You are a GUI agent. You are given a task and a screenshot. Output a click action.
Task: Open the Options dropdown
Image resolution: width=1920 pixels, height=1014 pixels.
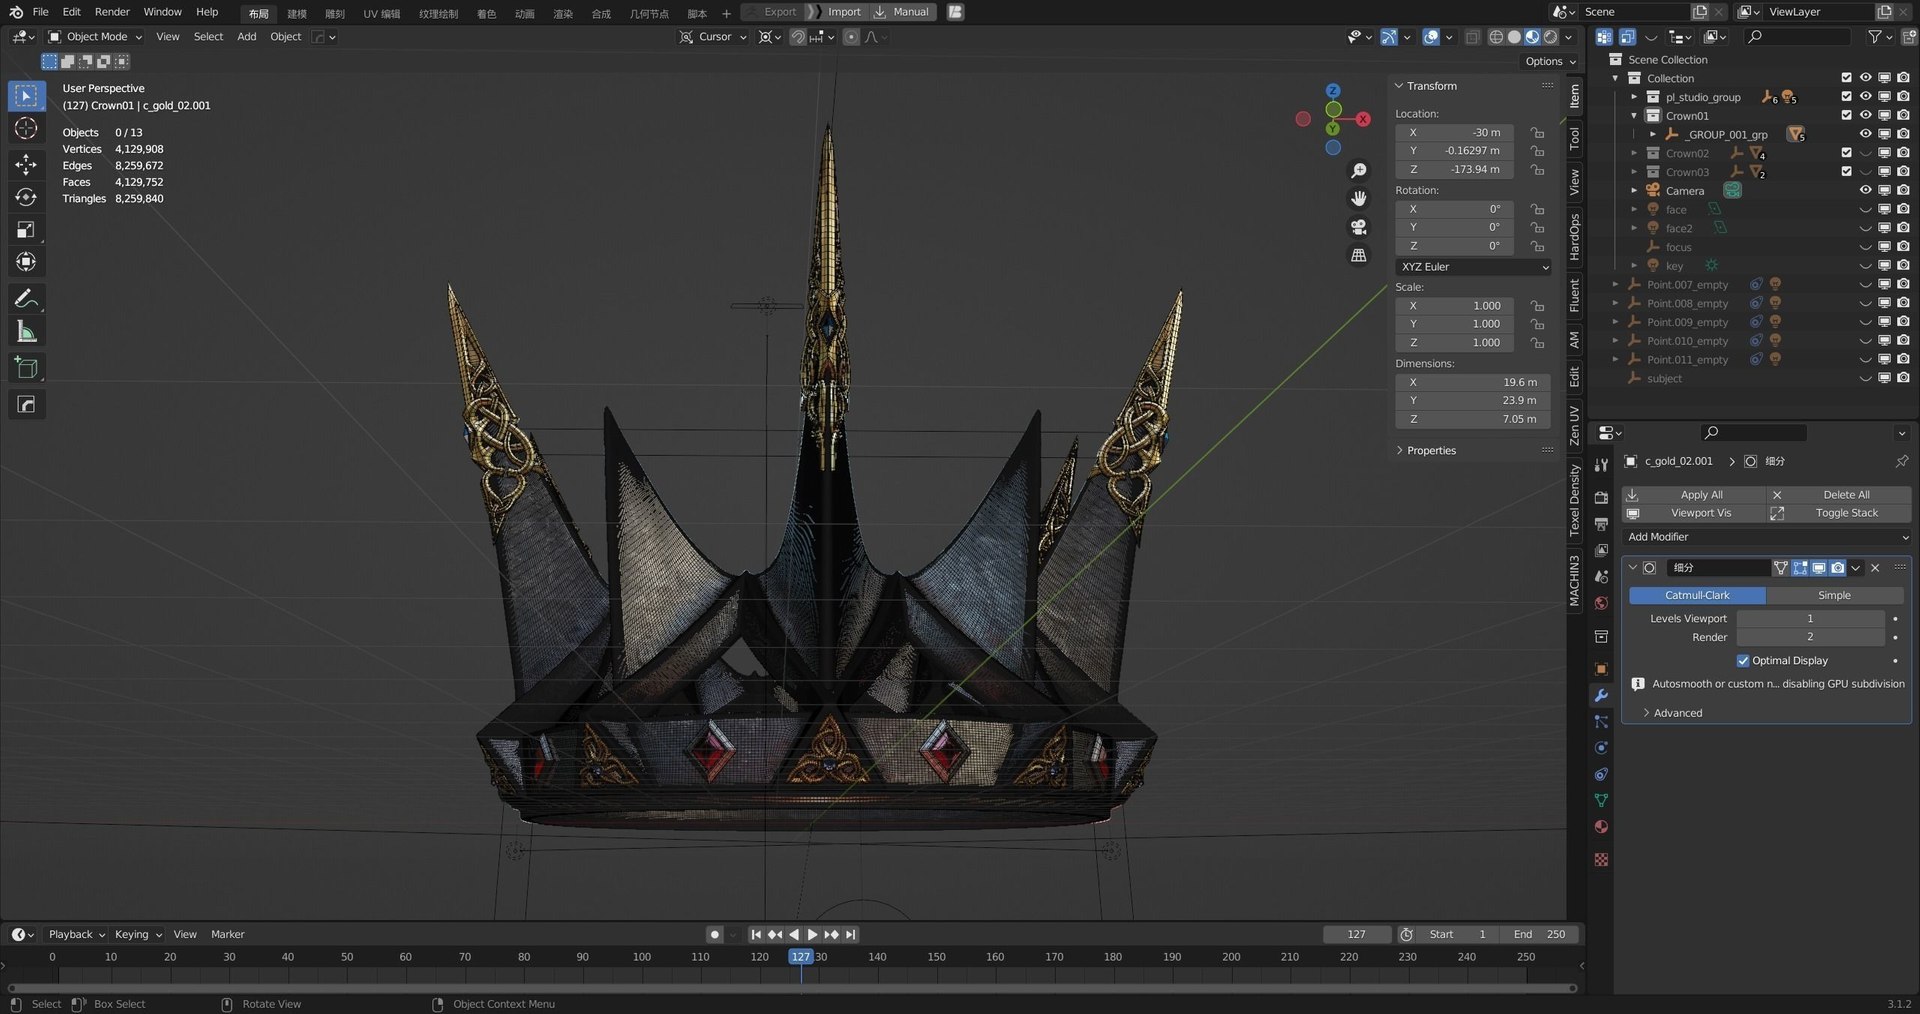pos(1549,62)
